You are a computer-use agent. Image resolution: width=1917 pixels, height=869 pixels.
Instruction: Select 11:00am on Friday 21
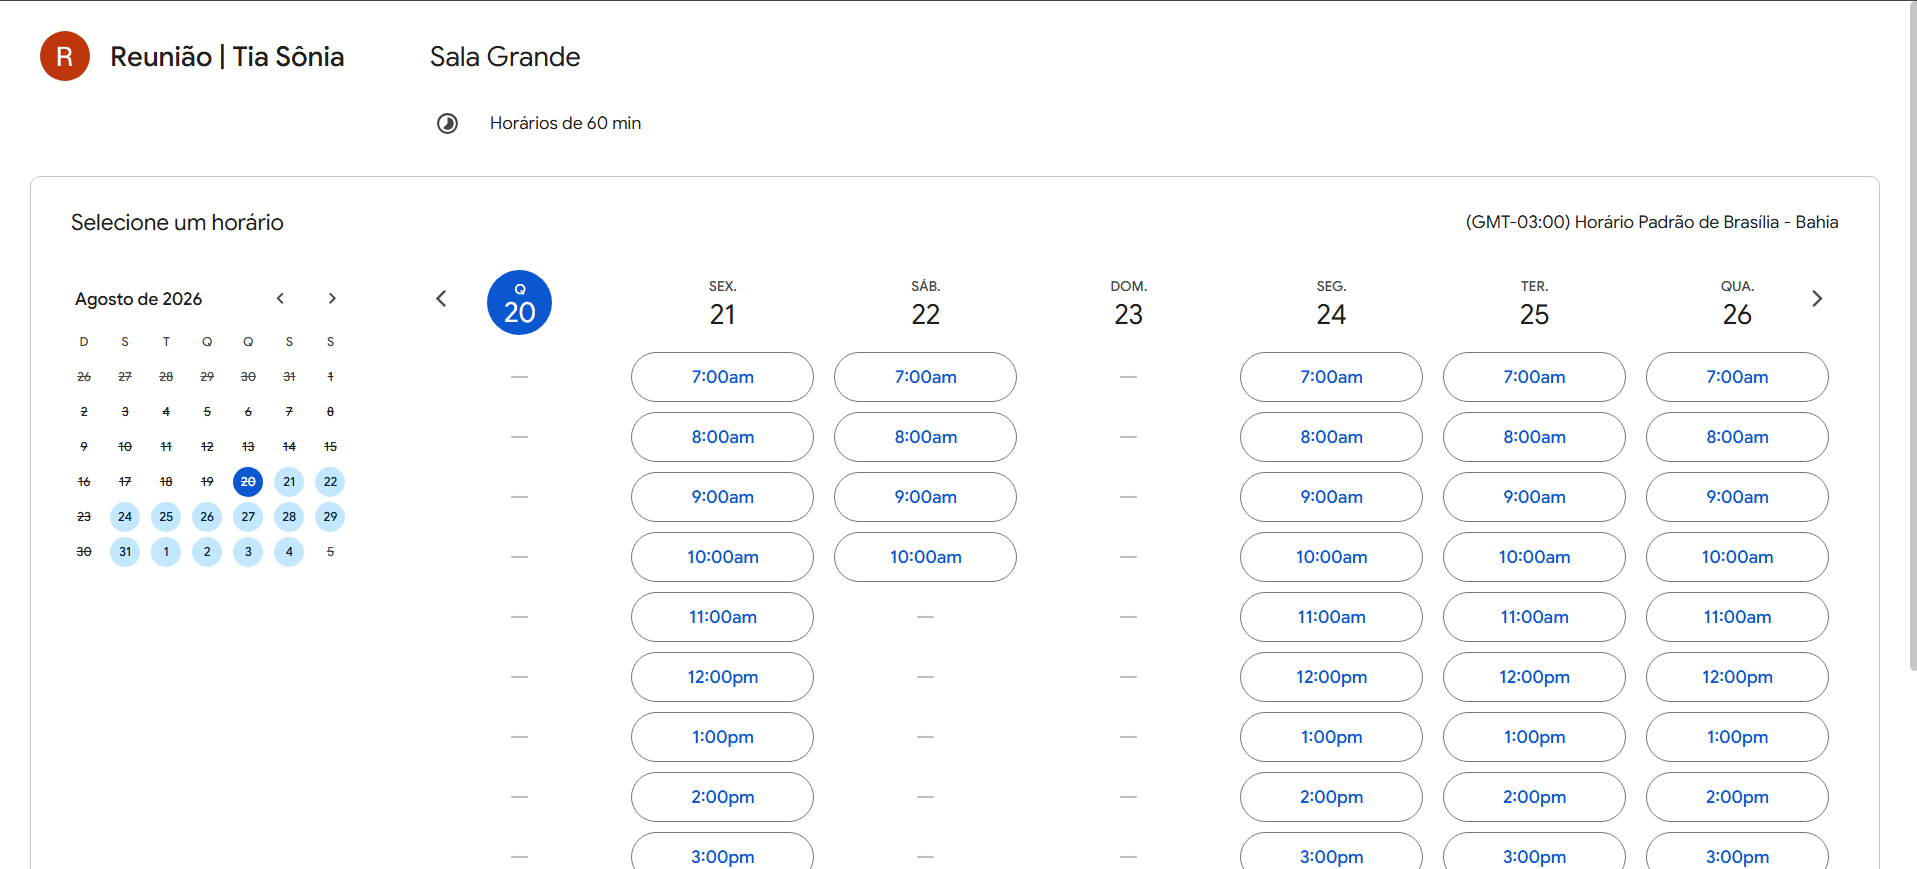pyautogui.click(x=722, y=617)
